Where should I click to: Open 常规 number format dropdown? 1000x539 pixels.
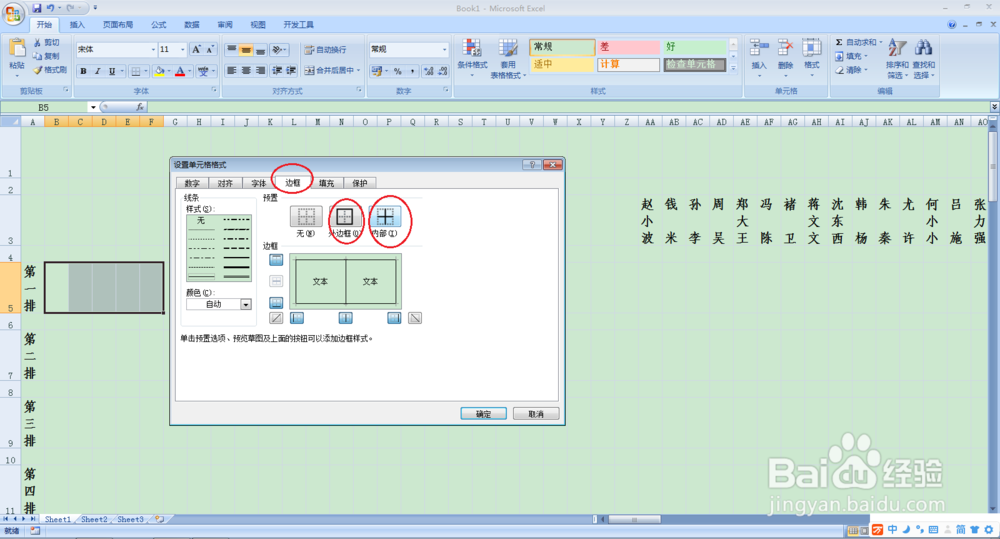point(445,50)
